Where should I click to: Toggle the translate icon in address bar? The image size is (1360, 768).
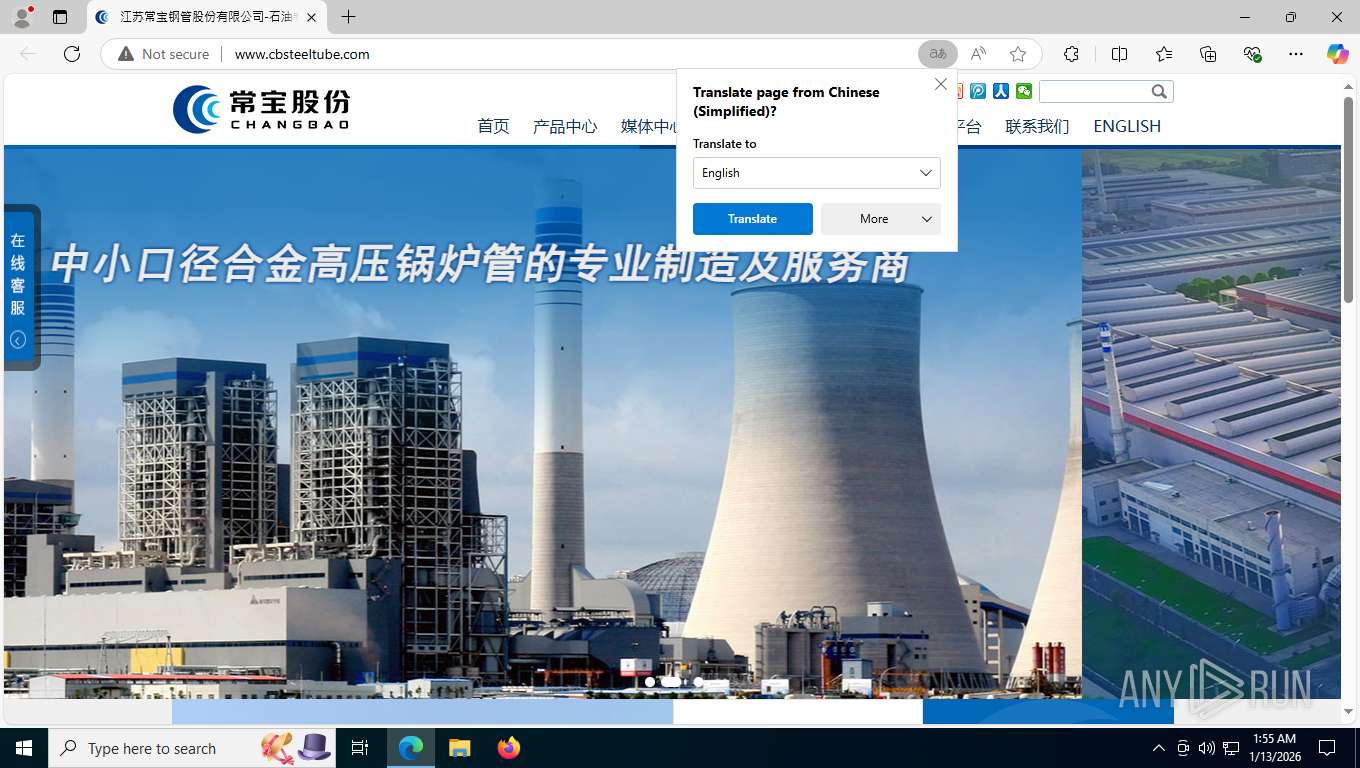(938, 54)
